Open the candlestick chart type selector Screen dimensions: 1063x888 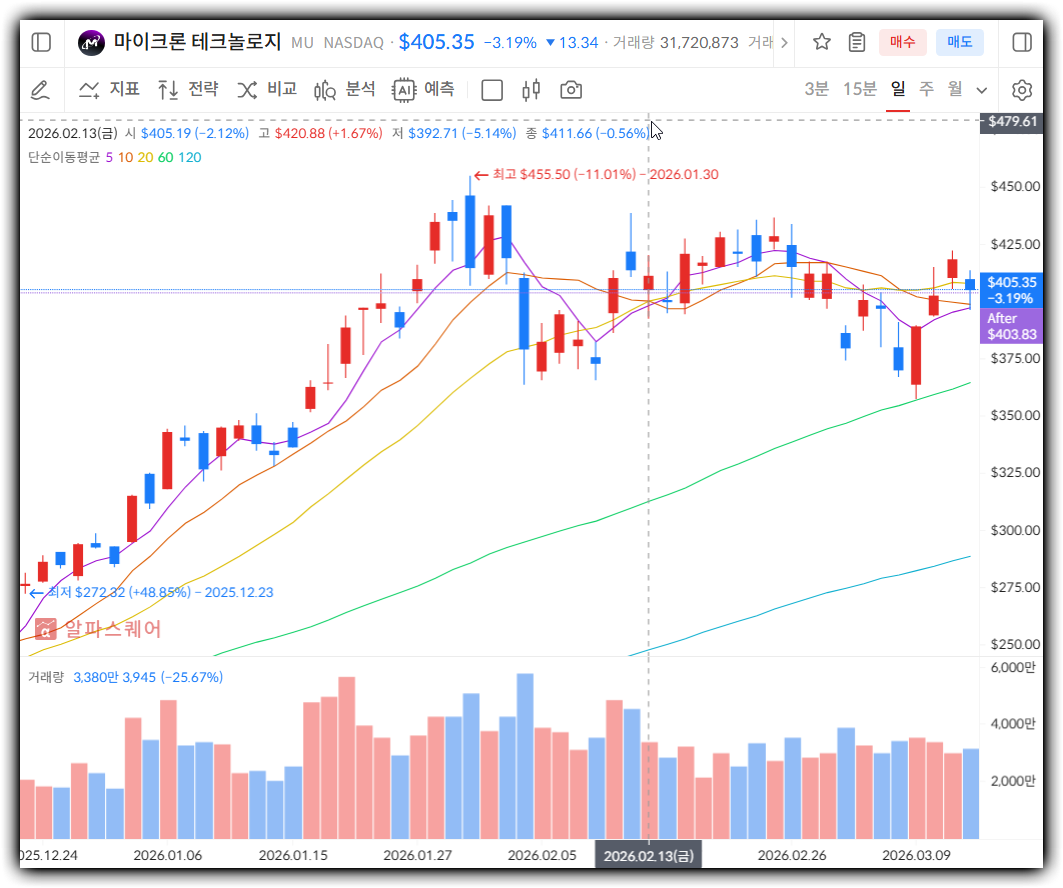[x=531, y=90]
